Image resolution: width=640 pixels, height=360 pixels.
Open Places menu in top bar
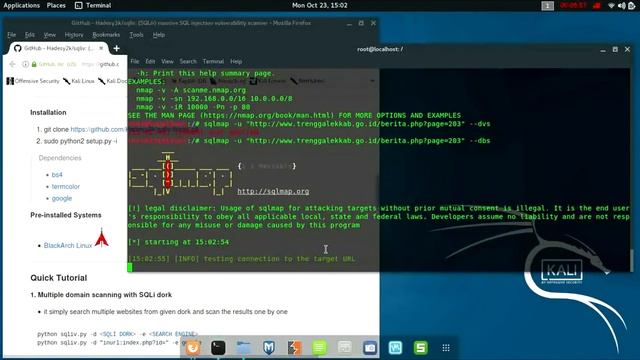[x=56, y=5]
